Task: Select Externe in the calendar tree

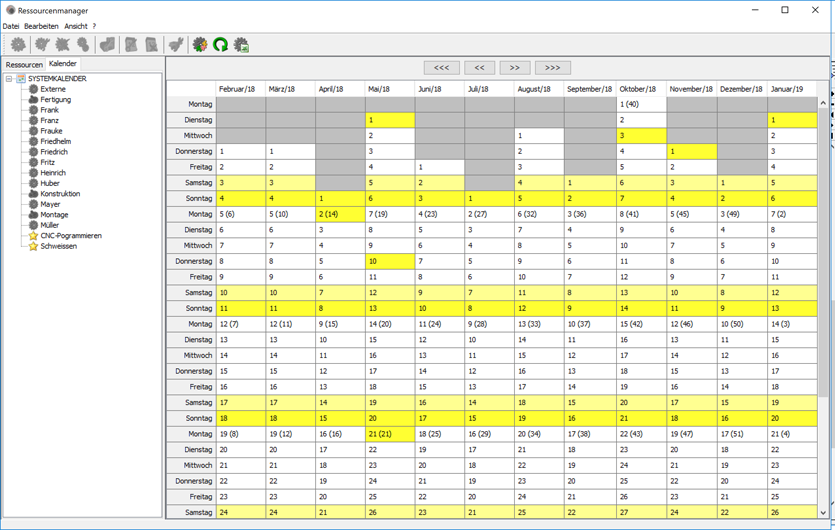Action: tap(53, 89)
